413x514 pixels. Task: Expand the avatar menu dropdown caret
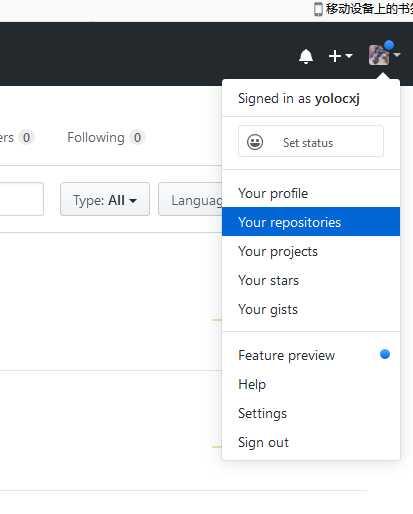pos(397,55)
